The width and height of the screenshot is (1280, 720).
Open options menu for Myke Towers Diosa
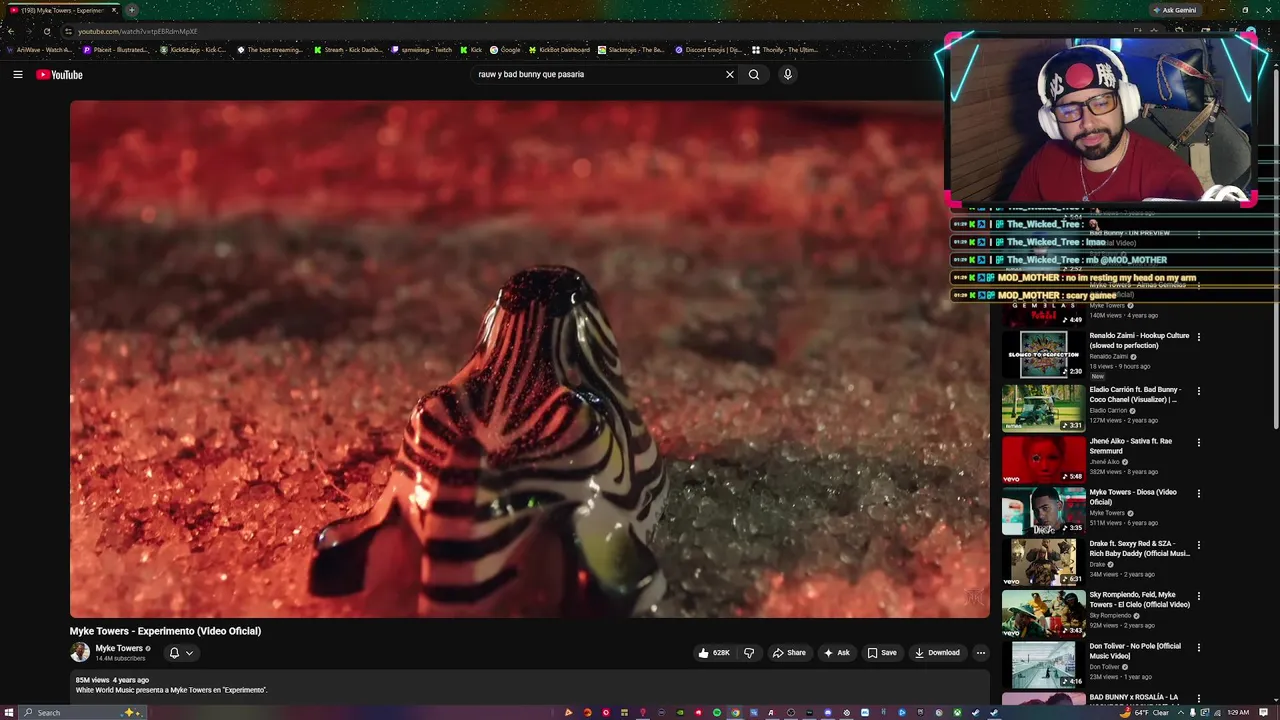pyautogui.click(x=1198, y=493)
